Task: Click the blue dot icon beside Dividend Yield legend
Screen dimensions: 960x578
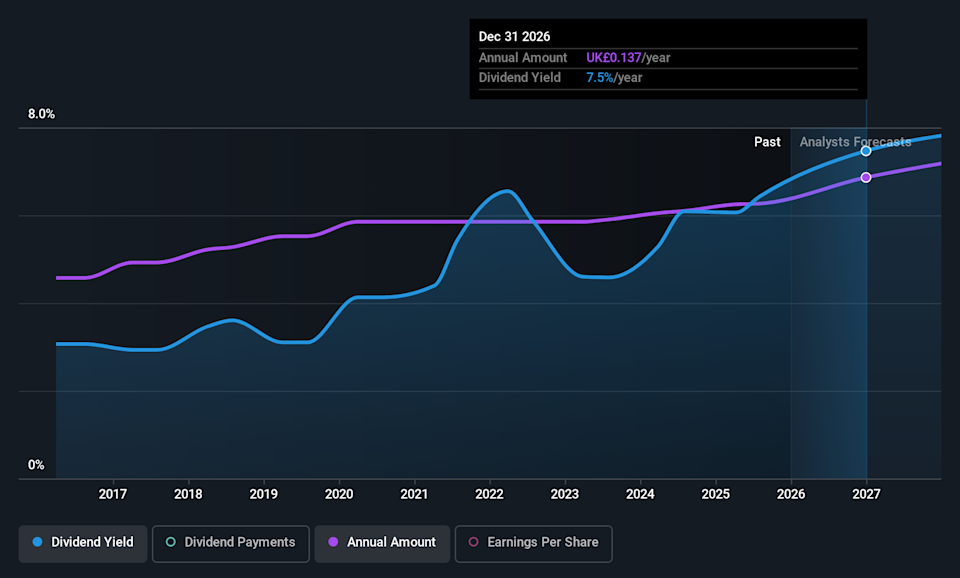Action: click(x=37, y=542)
